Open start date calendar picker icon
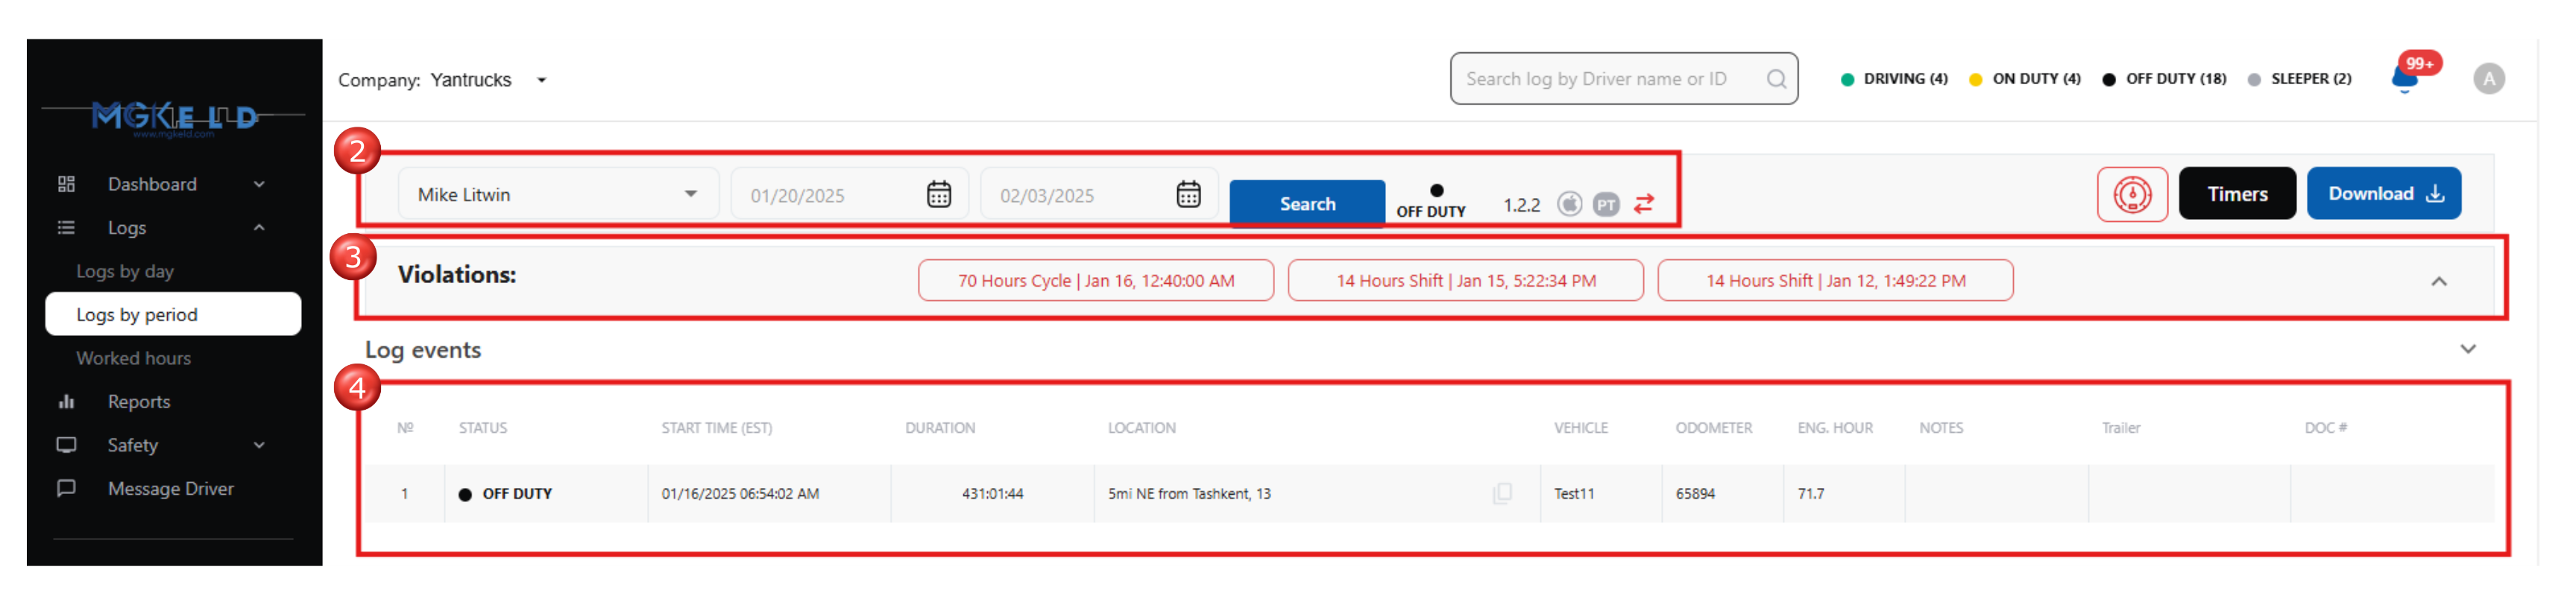 (x=938, y=195)
